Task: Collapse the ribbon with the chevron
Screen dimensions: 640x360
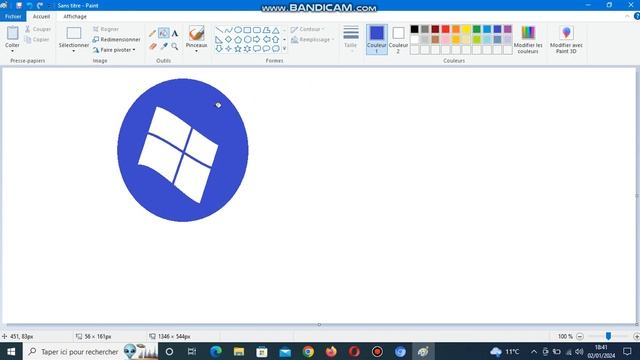Action: [x=627, y=16]
